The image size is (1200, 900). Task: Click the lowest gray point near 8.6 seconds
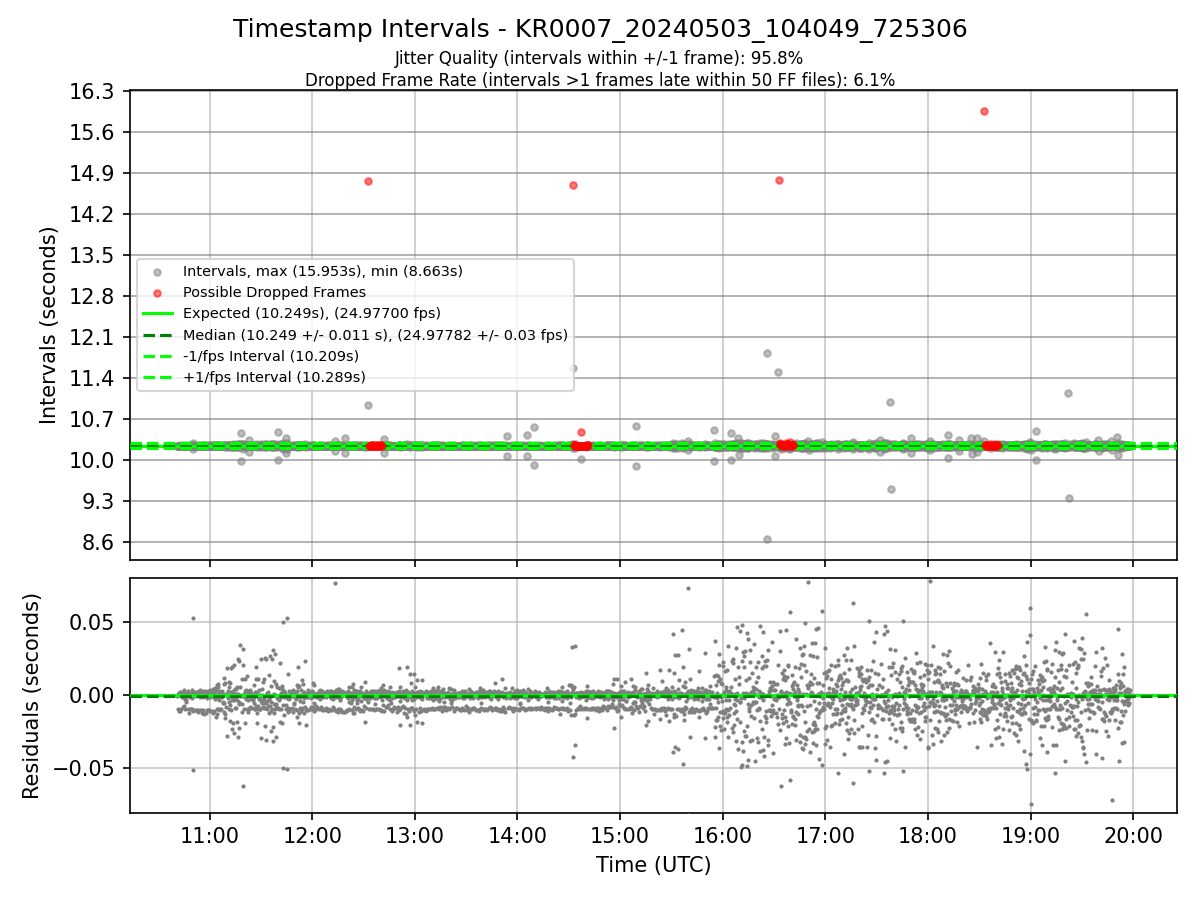(x=767, y=539)
